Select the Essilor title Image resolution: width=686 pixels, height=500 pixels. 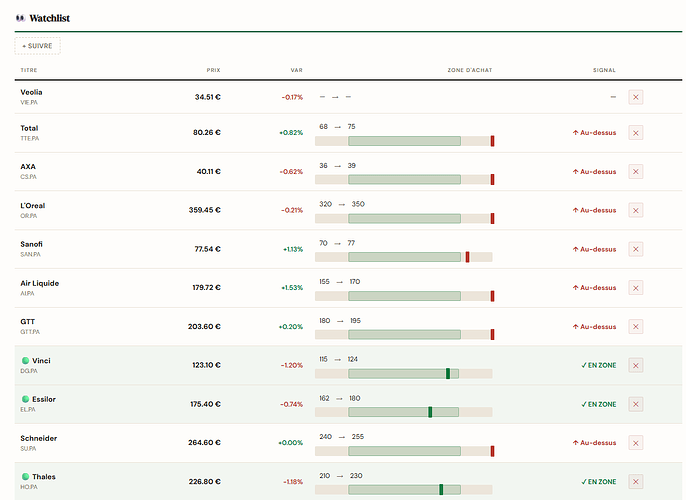point(44,399)
